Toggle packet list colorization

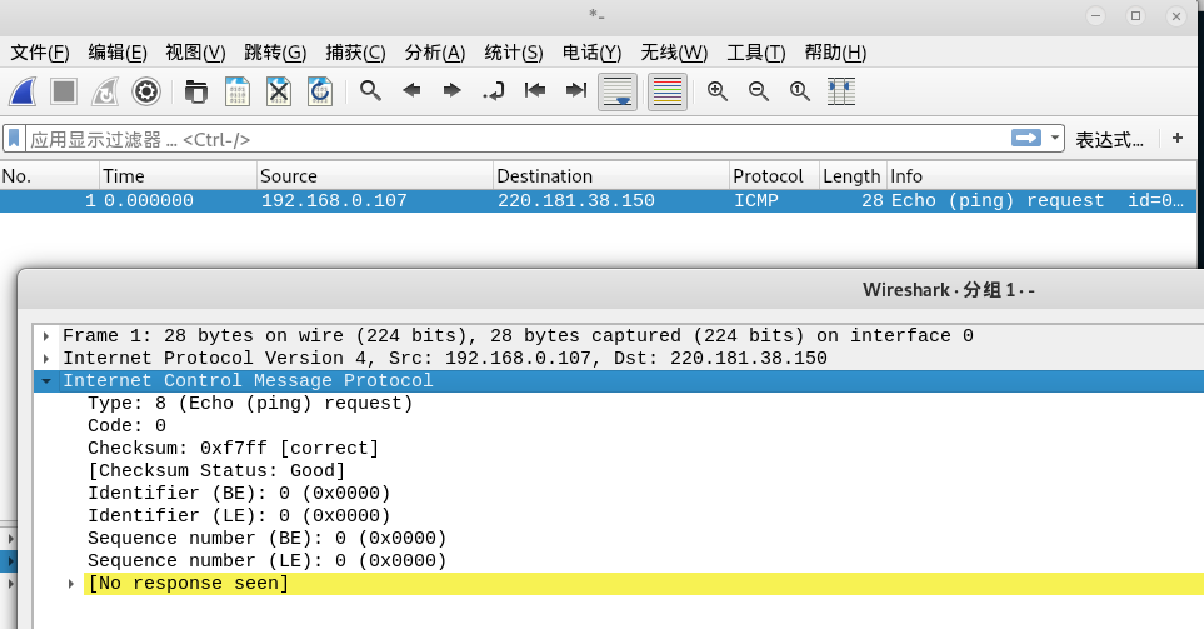coord(668,92)
